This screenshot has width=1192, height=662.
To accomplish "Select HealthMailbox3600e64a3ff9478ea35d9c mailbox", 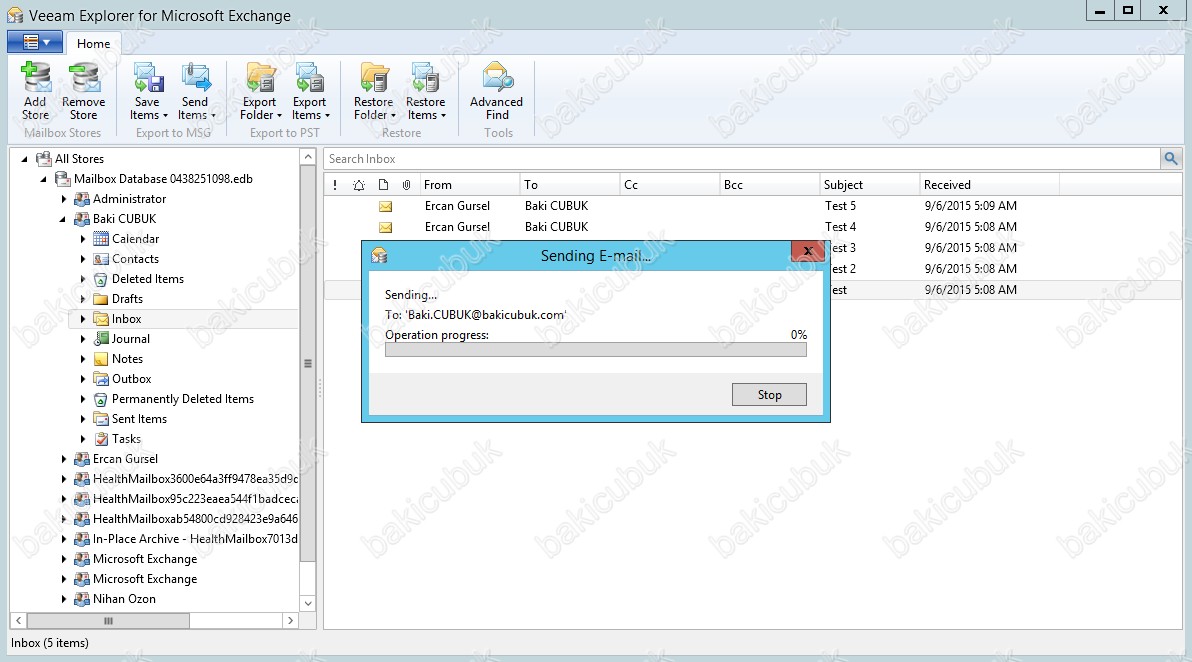I will [195, 479].
